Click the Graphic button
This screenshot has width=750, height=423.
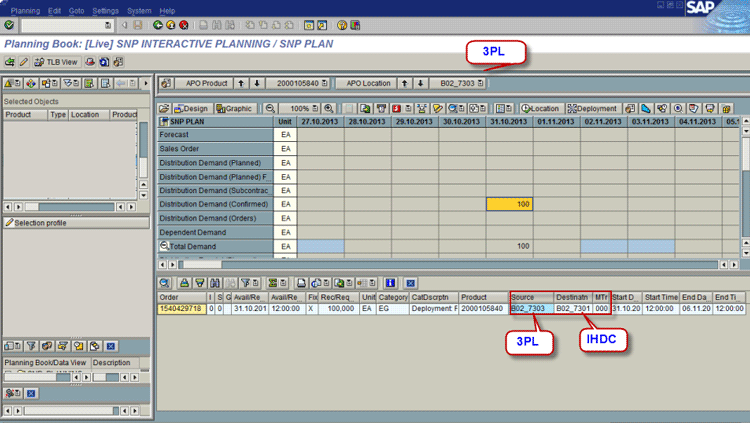click(x=234, y=109)
